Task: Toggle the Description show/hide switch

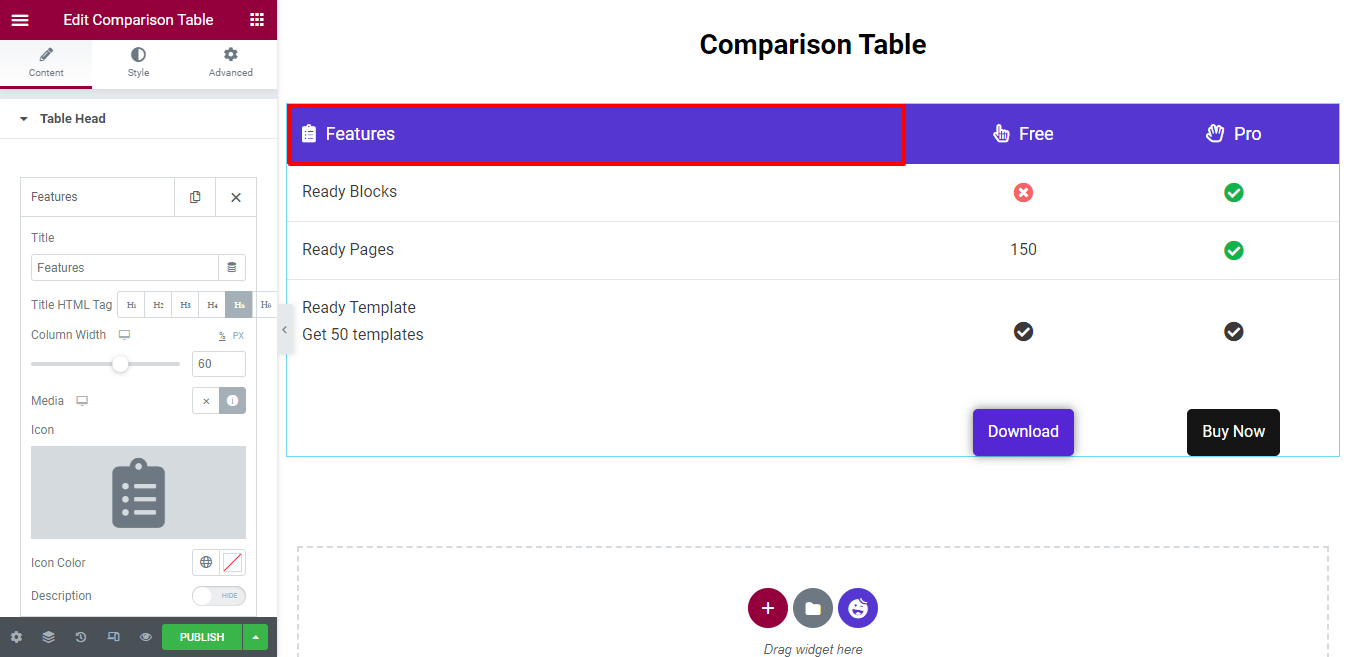Action: 218,596
